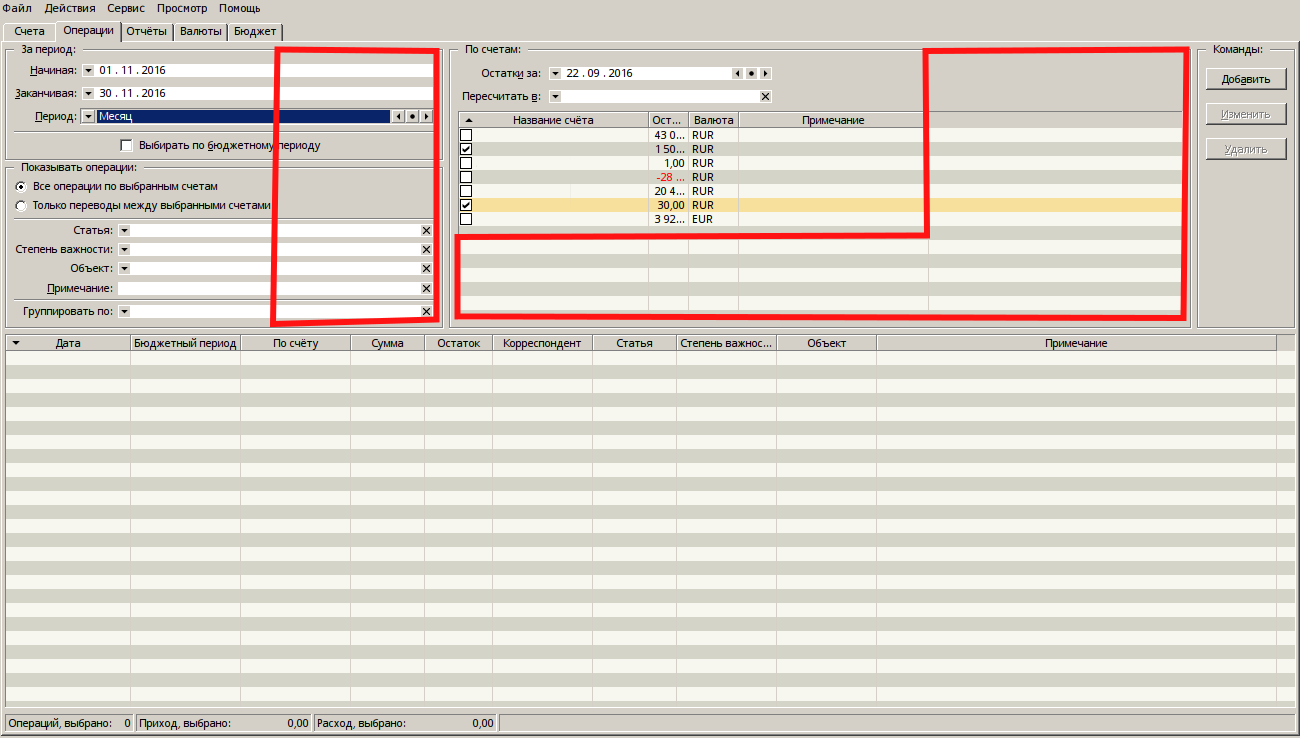This screenshot has height=738, width=1300.
Task: Clear the Группировать по field
Action: coord(426,312)
